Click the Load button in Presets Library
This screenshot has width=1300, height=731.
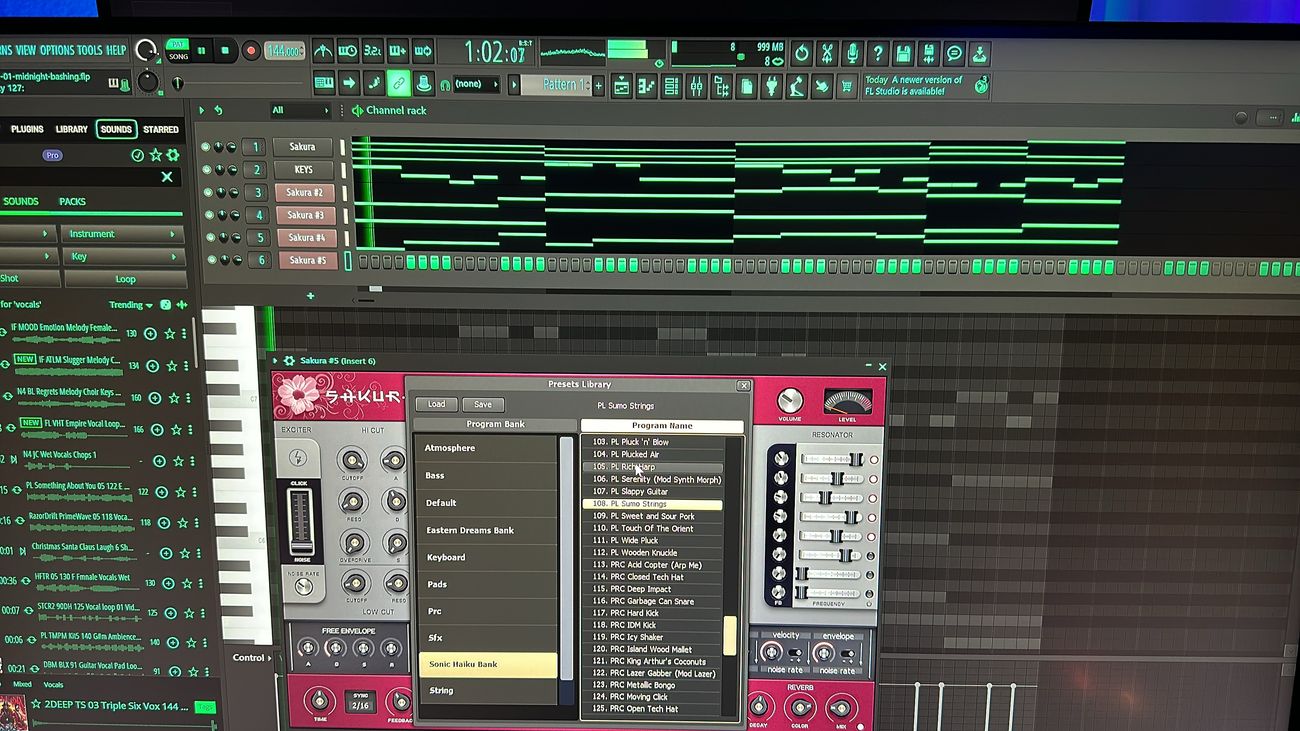click(436, 404)
